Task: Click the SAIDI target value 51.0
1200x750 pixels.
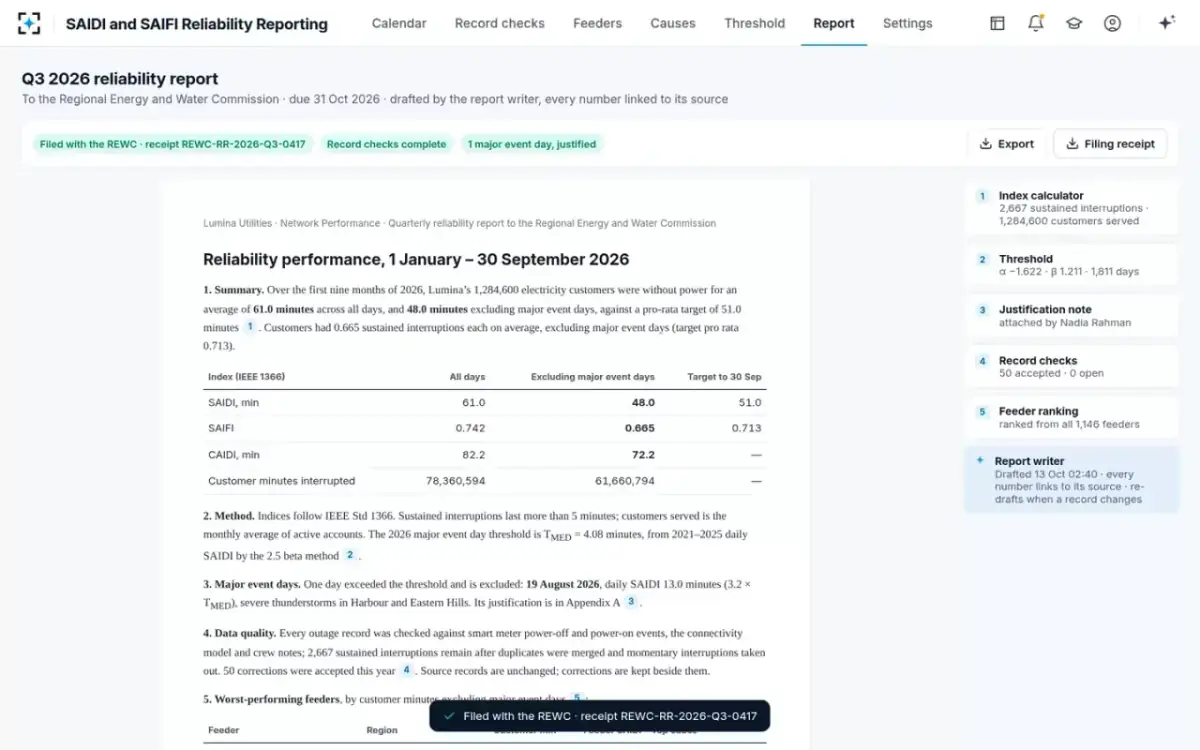Action: (x=749, y=403)
